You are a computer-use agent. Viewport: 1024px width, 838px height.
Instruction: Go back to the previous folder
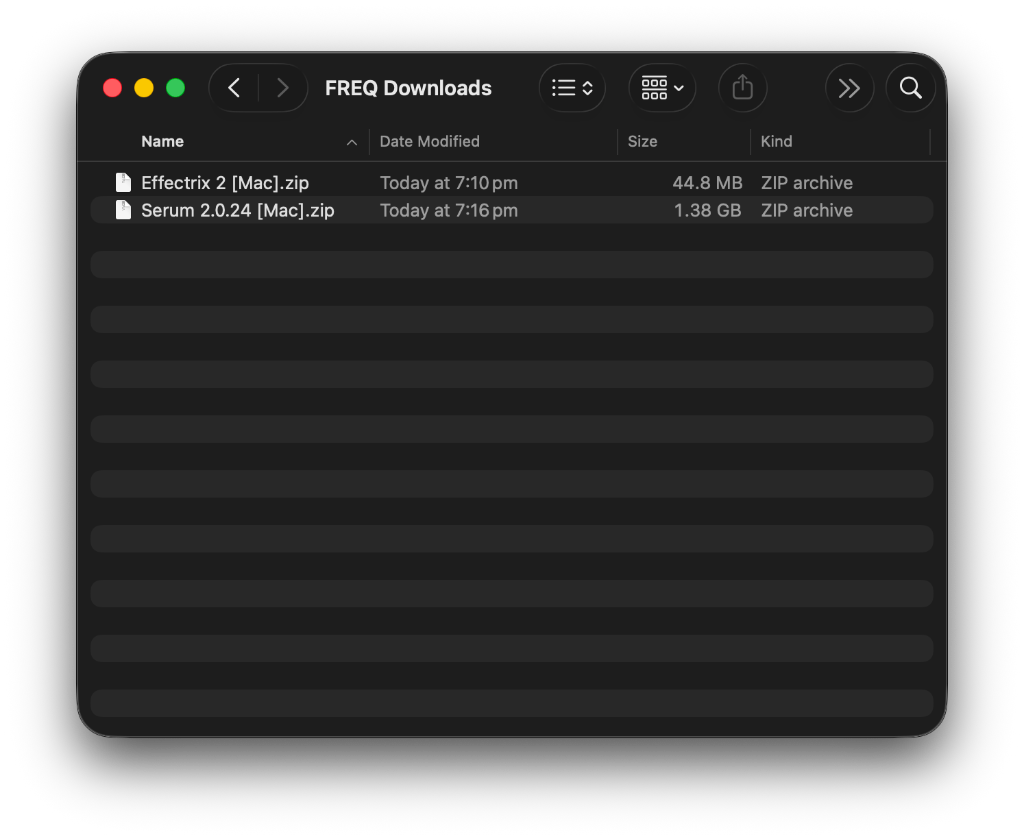234,88
